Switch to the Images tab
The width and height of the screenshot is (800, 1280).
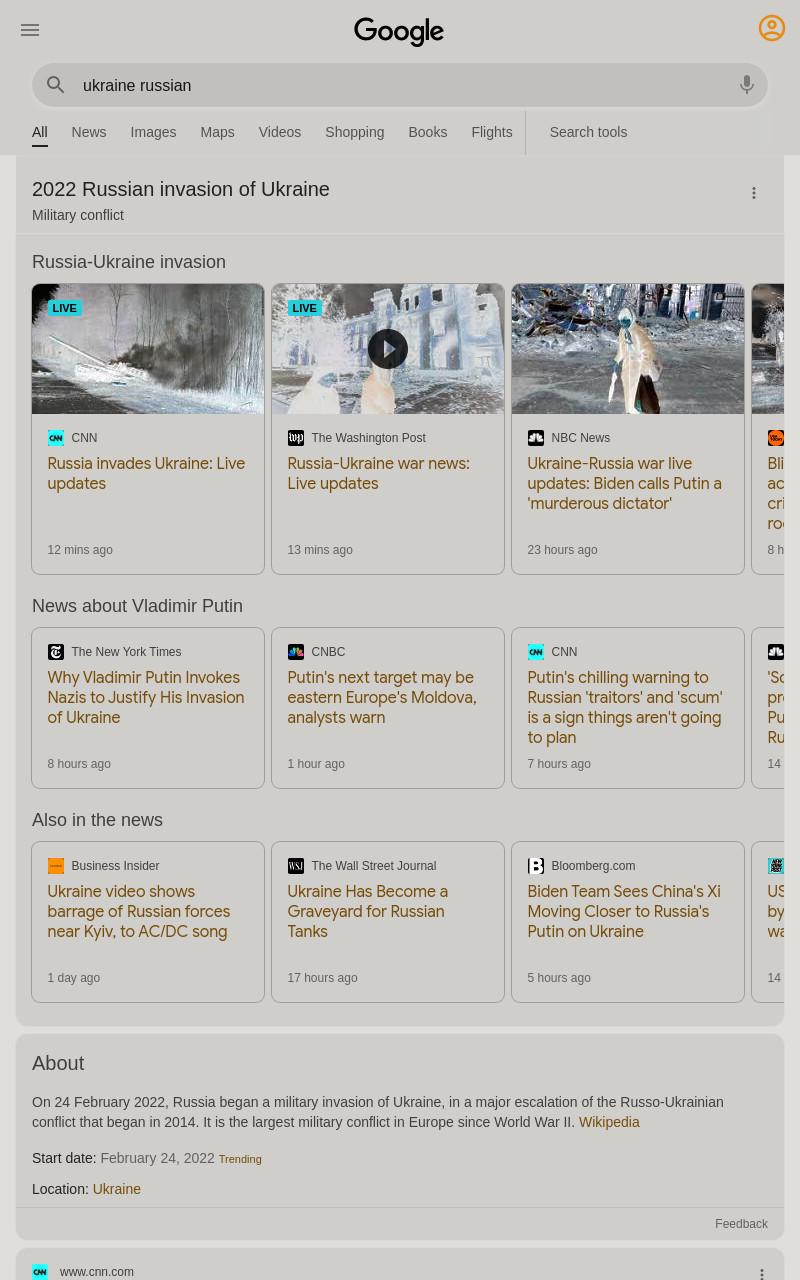153,132
